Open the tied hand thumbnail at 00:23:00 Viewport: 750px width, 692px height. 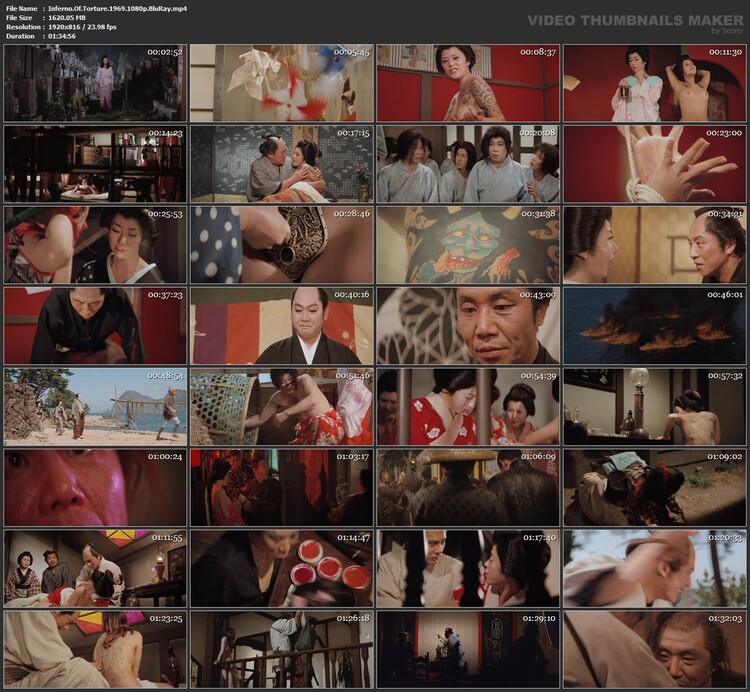[x=655, y=164]
